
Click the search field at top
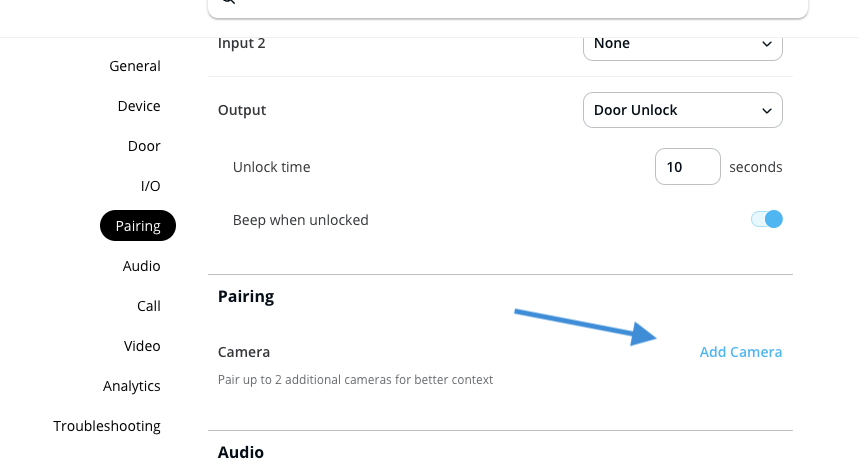click(x=507, y=6)
